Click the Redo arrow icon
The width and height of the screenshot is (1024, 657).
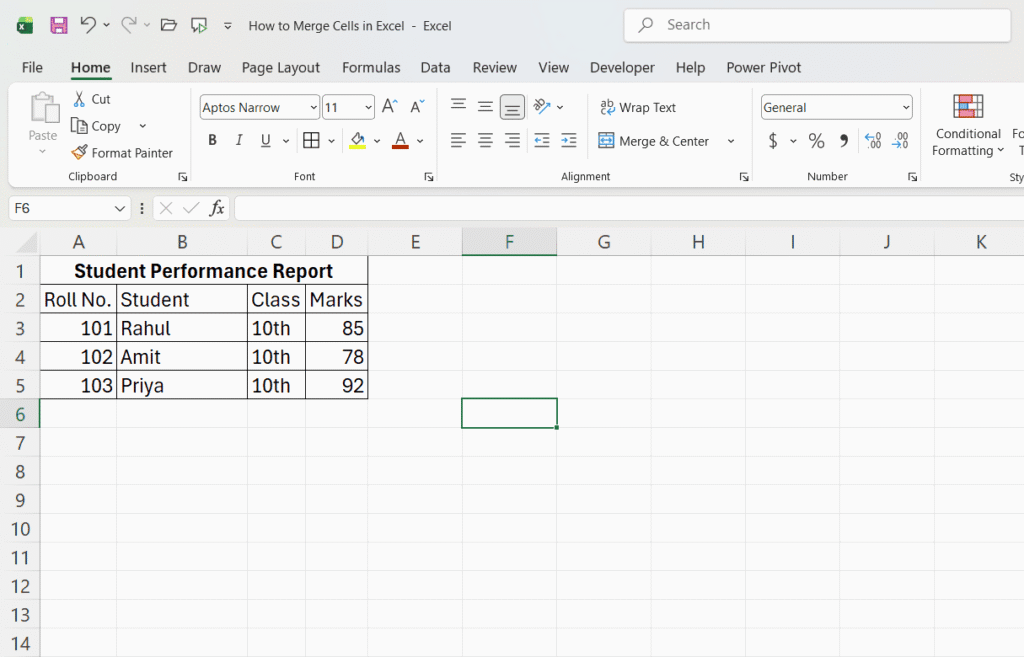click(x=129, y=25)
